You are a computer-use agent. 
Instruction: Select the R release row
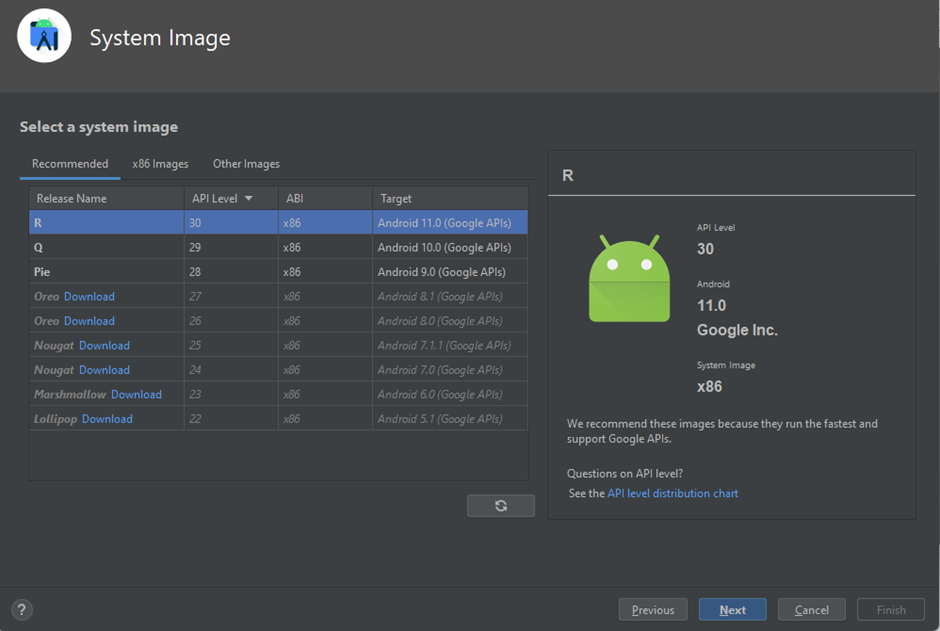[278, 222]
